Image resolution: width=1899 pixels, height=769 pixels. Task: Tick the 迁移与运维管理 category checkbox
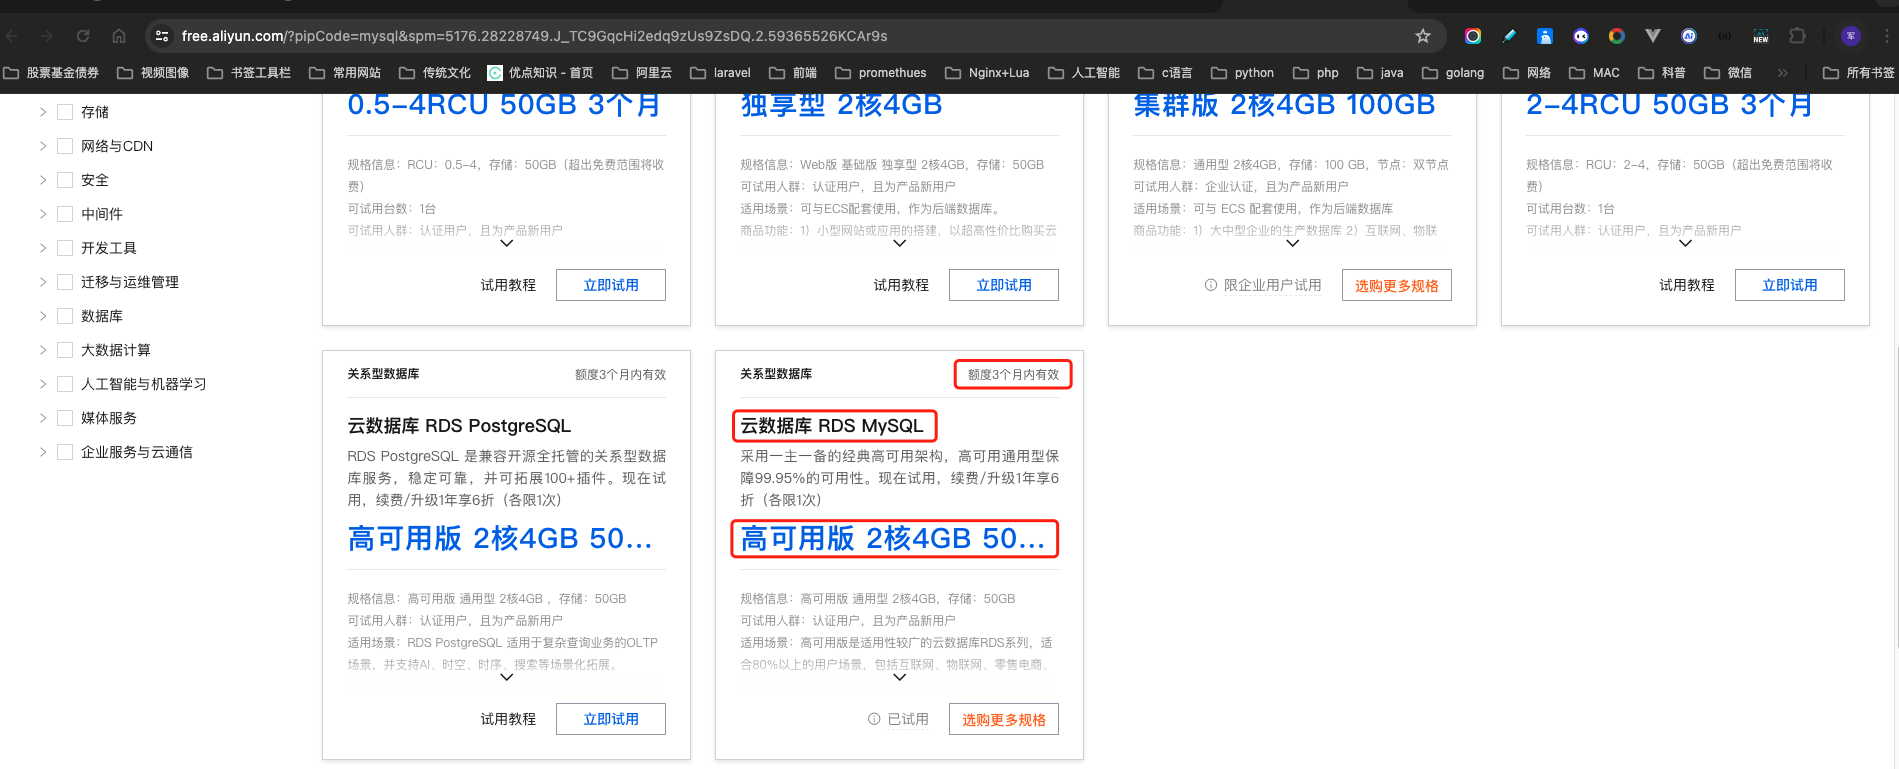click(x=65, y=282)
